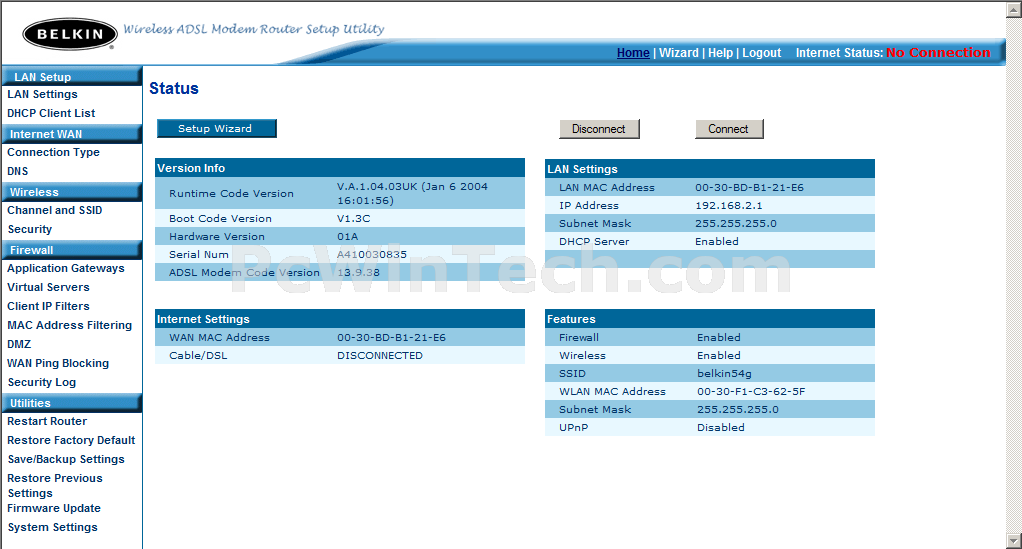Select WLAN MAC 00-30-F1-C3-62-5F value

click(751, 391)
